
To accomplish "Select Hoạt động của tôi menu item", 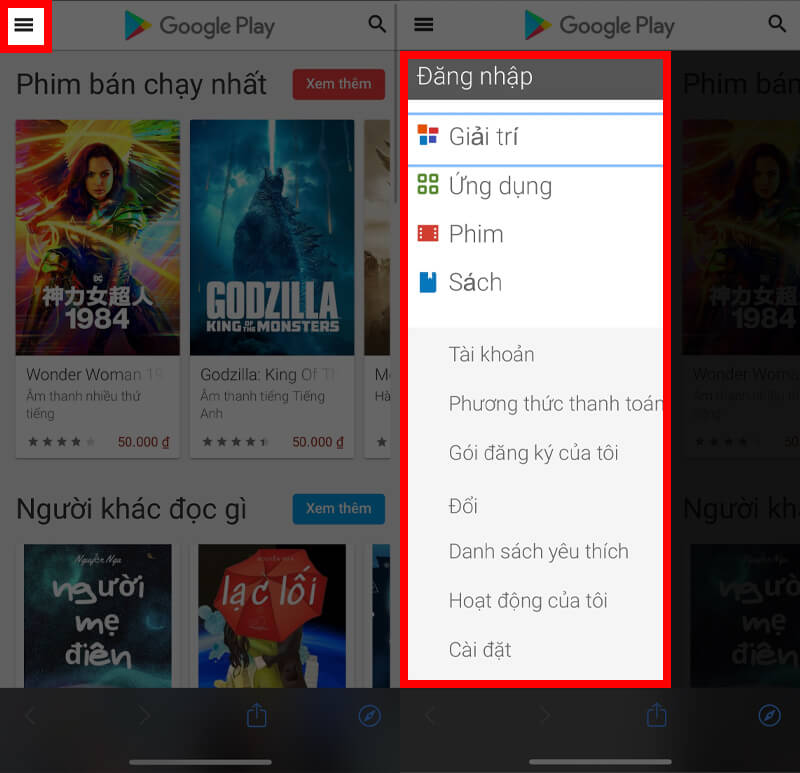I will point(528,600).
